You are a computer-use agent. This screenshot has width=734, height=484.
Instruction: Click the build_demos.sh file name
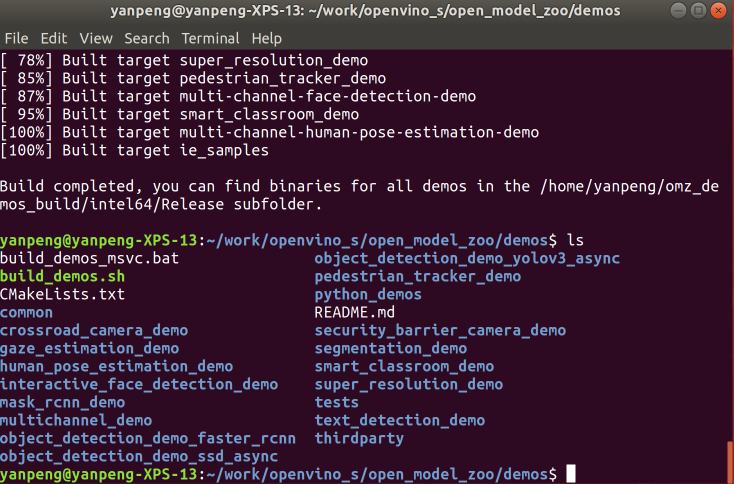[63, 276]
